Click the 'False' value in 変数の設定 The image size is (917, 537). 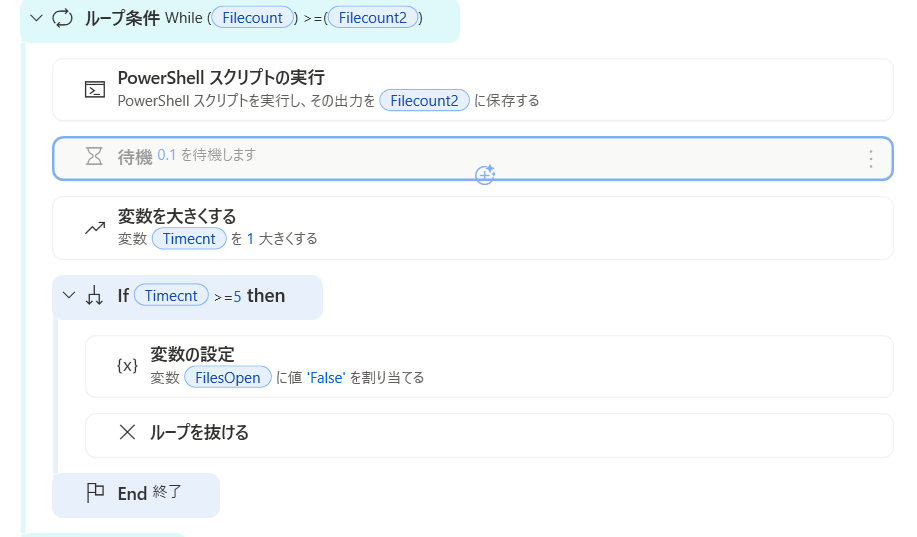(326, 378)
